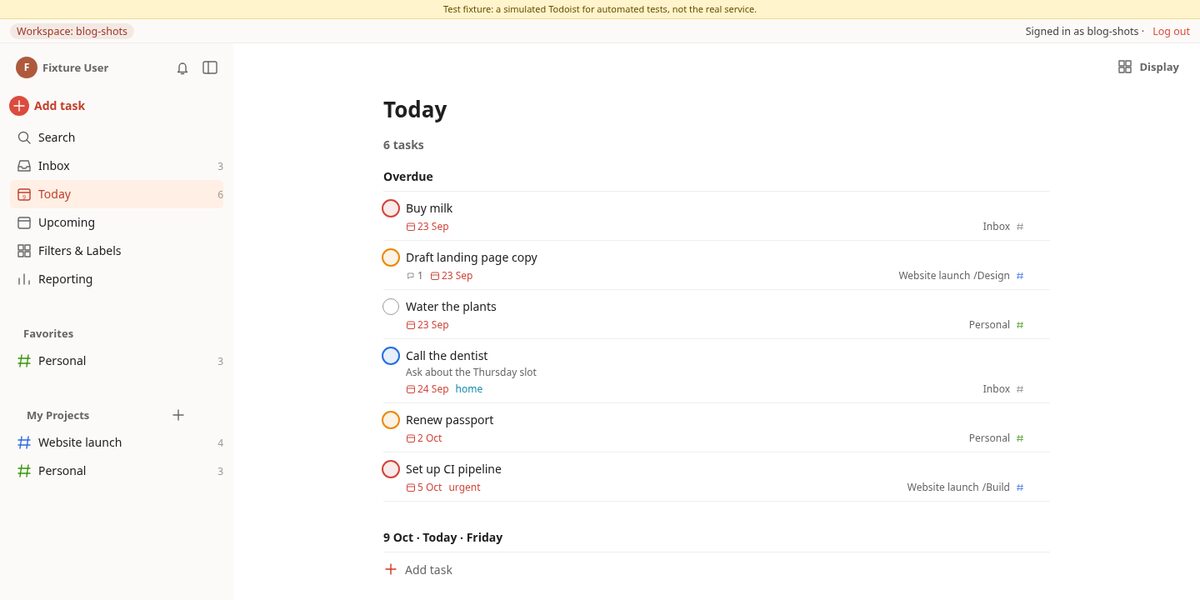Add a project with the plus icon
This screenshot has height=600, width=1200.
tap(178, 415)
